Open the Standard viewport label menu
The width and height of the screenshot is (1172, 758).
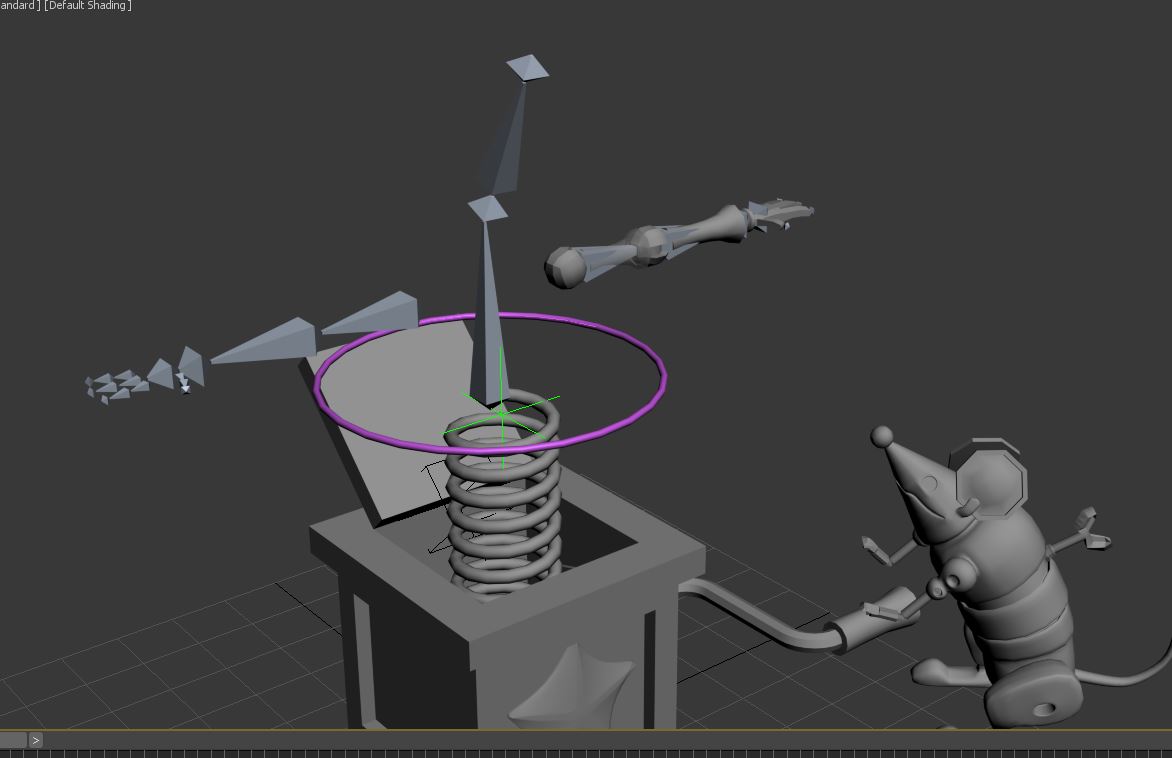click(18, 6)
